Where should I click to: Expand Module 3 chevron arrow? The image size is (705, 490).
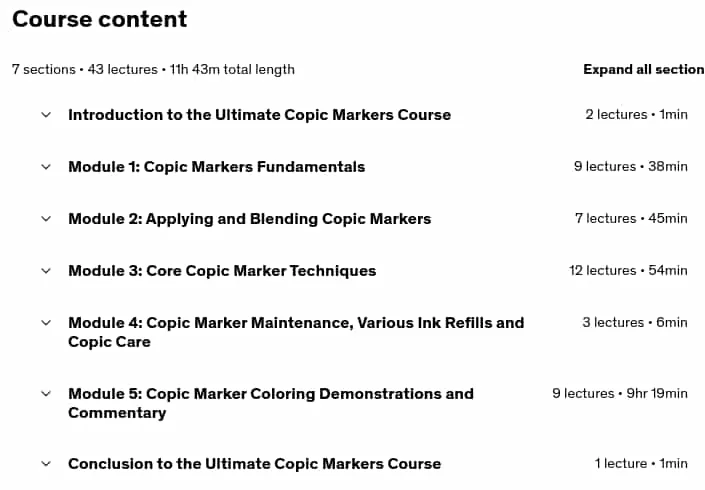coord(46,271)
